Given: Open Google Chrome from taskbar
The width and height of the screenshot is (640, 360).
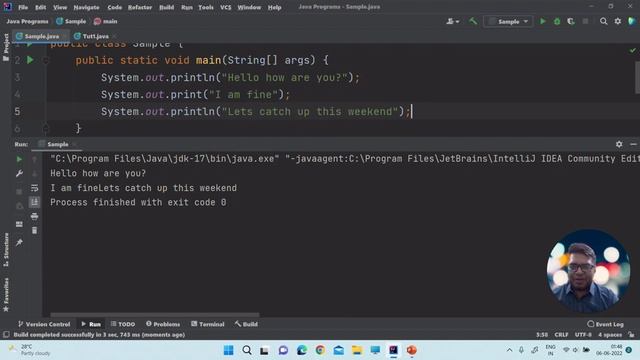Looking at the screenshot, I should click(320, 350).
